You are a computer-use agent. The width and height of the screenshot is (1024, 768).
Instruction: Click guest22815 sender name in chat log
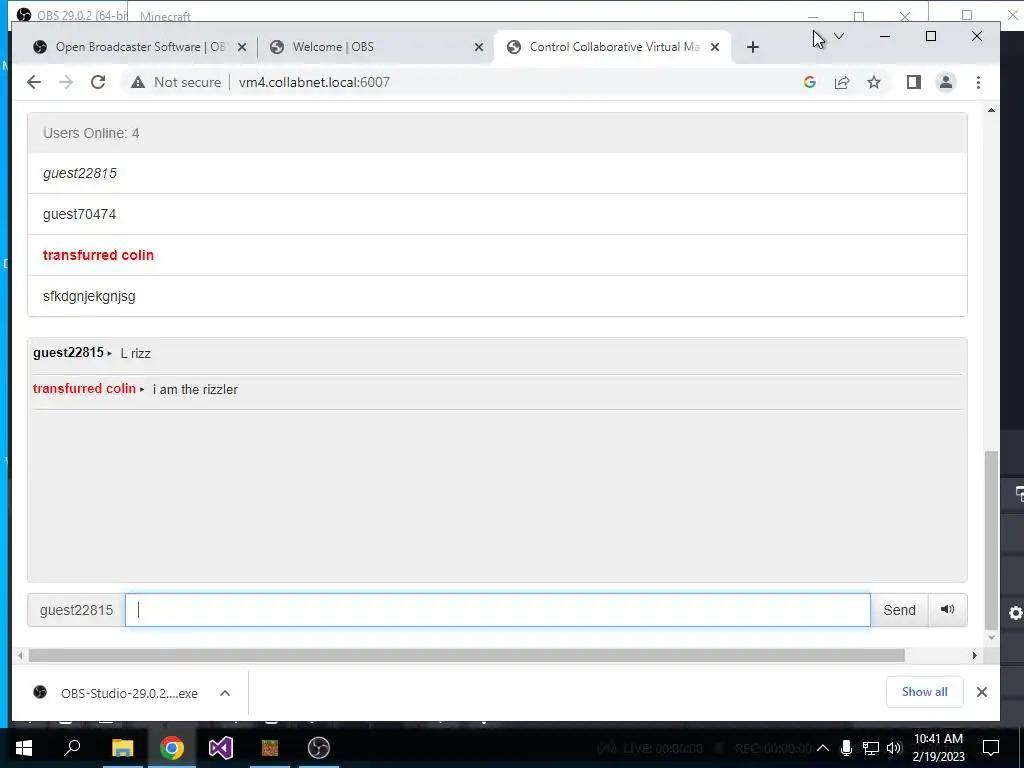(69, 353)
